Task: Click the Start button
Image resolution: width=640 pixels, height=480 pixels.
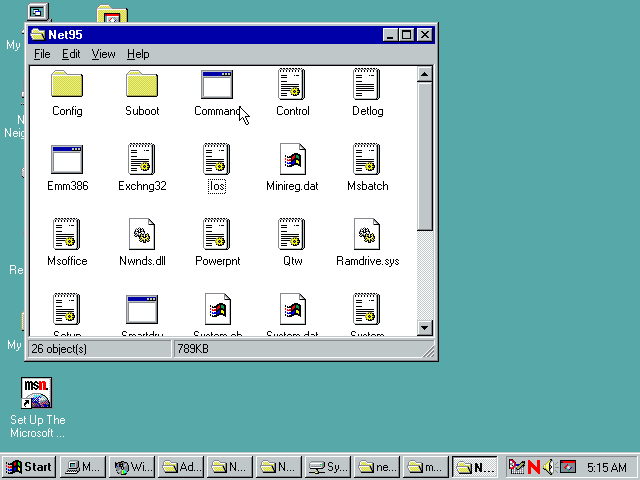Action: point(29,467)
